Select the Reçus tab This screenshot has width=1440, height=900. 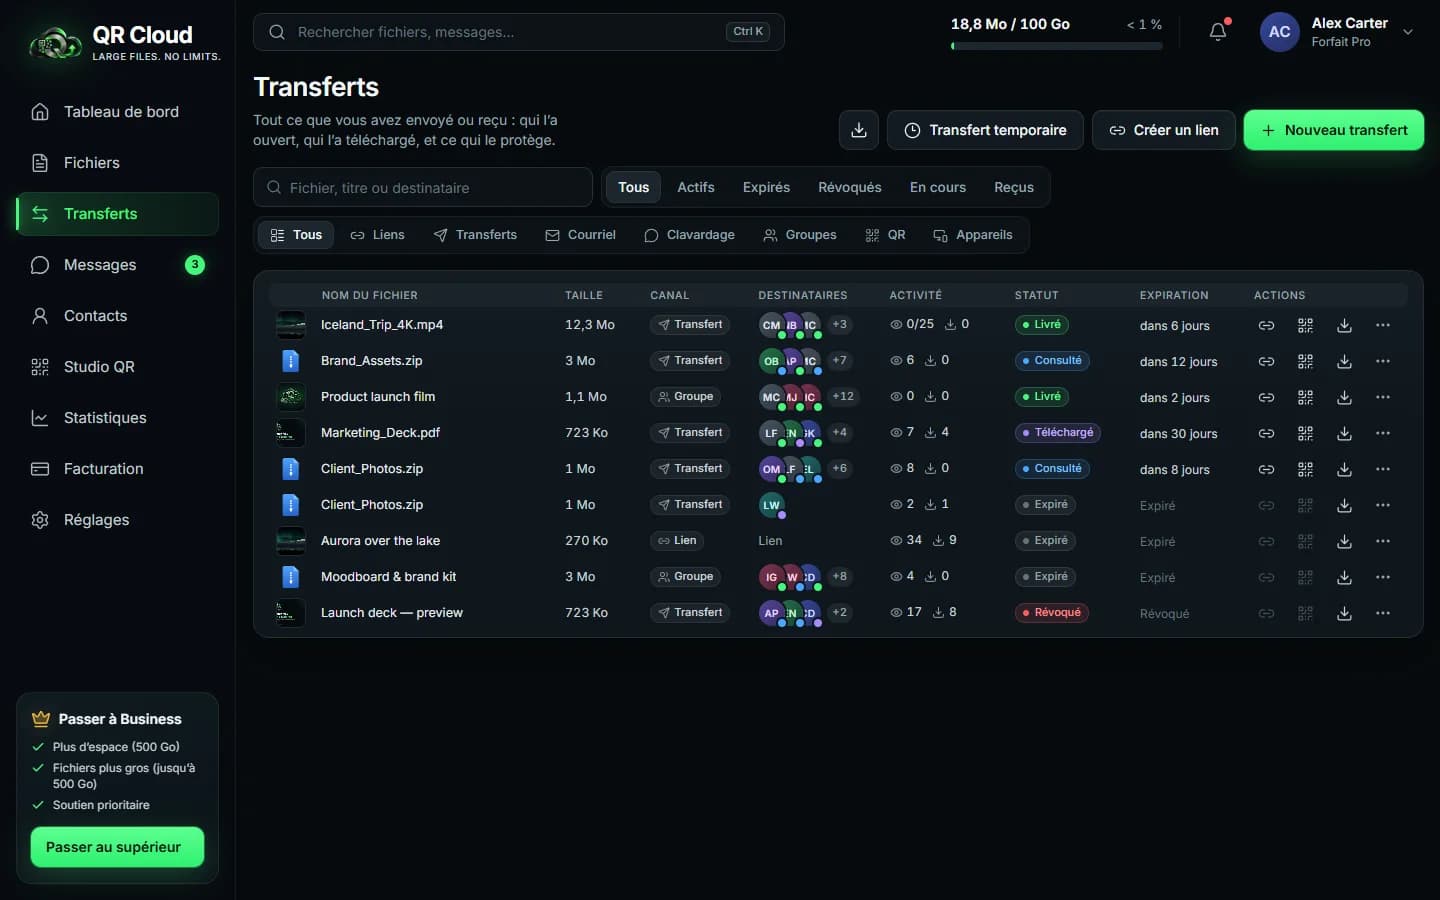pos(1014,187)
